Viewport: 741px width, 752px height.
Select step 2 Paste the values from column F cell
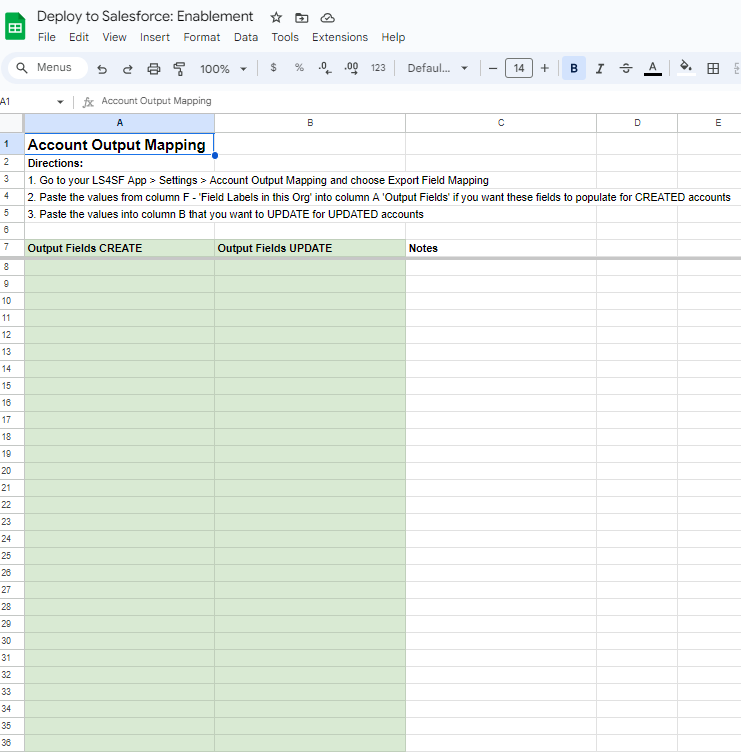tap(119, 197)
